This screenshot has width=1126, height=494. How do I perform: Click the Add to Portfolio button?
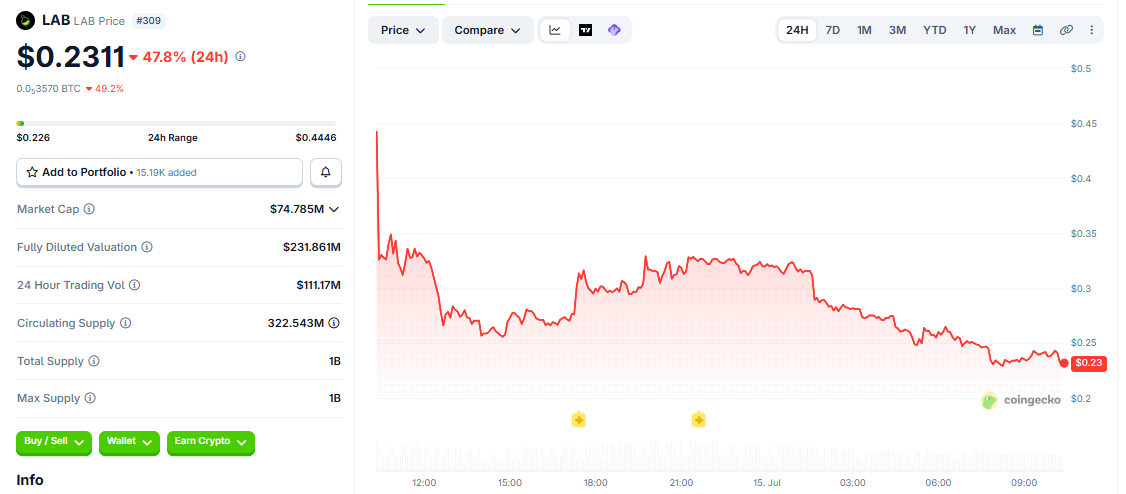159,172
